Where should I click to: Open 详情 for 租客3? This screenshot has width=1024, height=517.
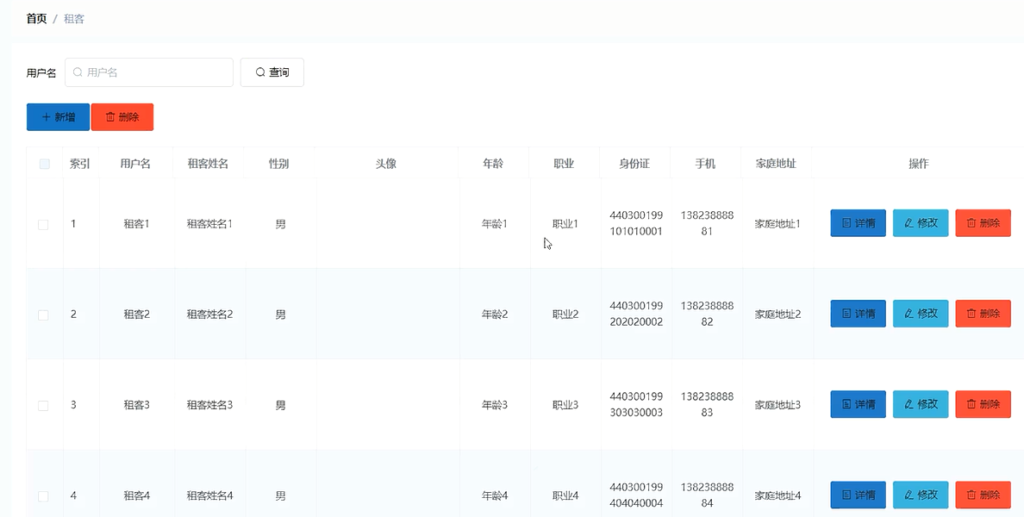pyautogui.click(x=858, y=405)
